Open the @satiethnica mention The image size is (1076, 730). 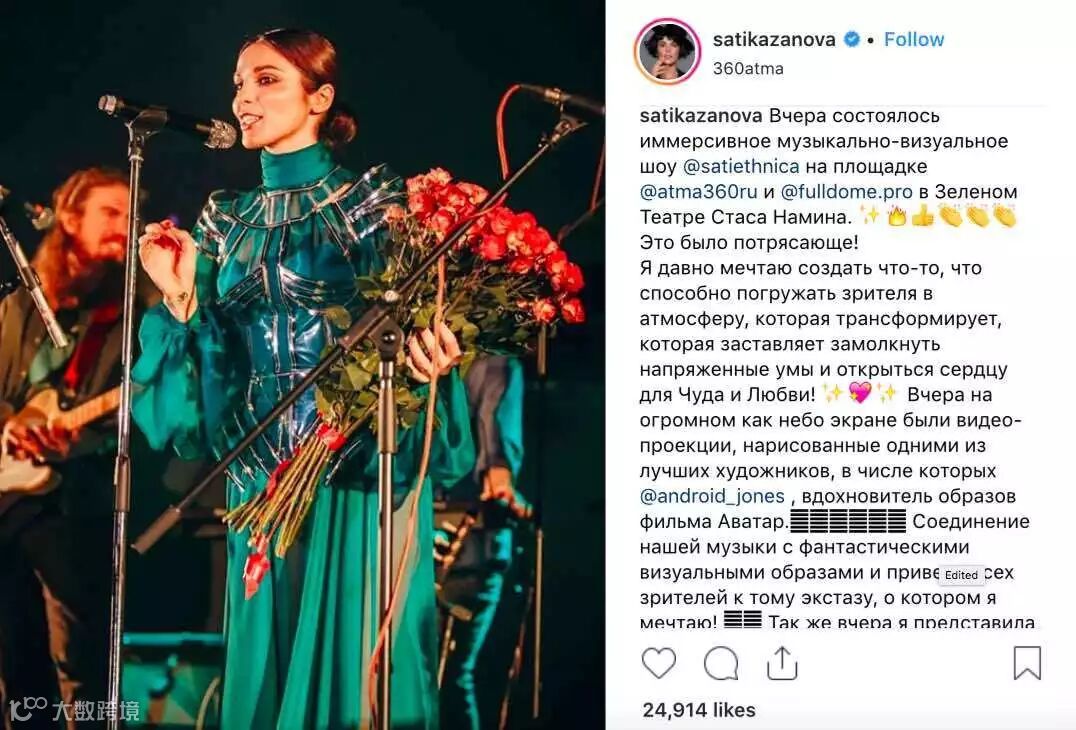pos(740,167)
